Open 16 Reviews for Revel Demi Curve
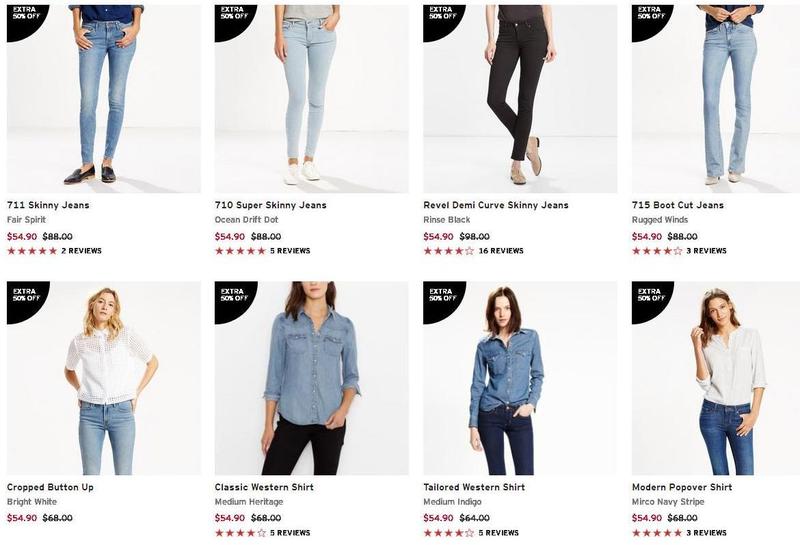800x545 pixels. pyautogui.click(x=501, y=251)
